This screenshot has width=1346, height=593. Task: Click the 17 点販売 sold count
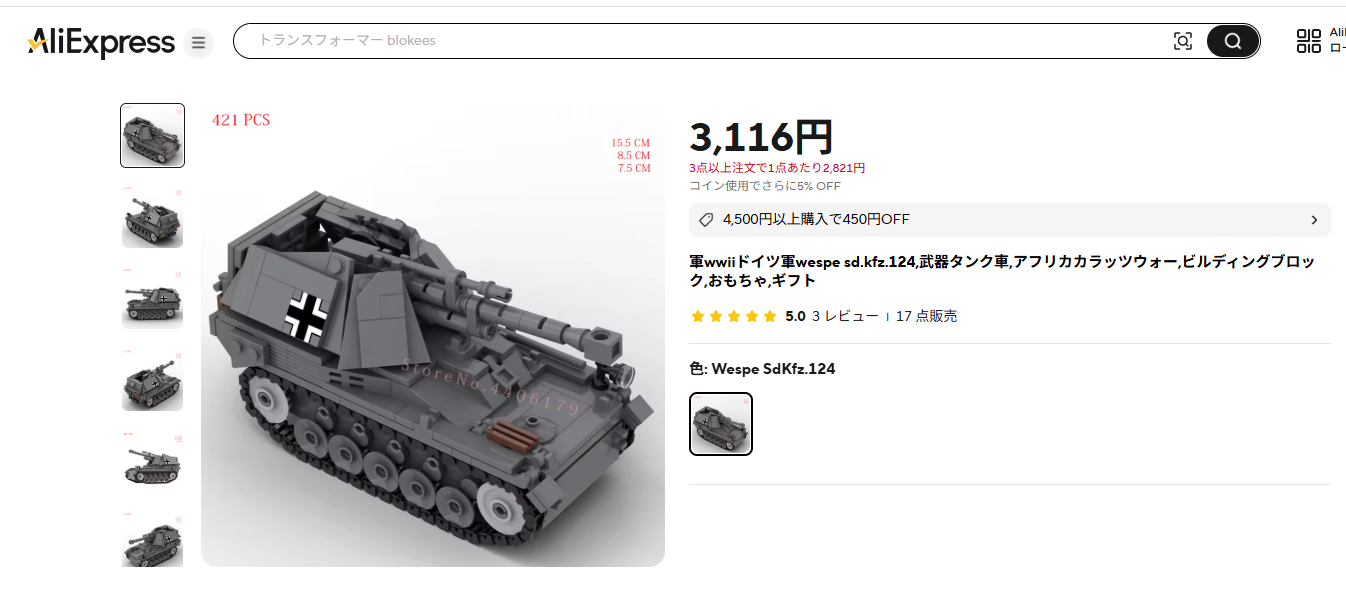pyautogui.click(x=926, y=316)
